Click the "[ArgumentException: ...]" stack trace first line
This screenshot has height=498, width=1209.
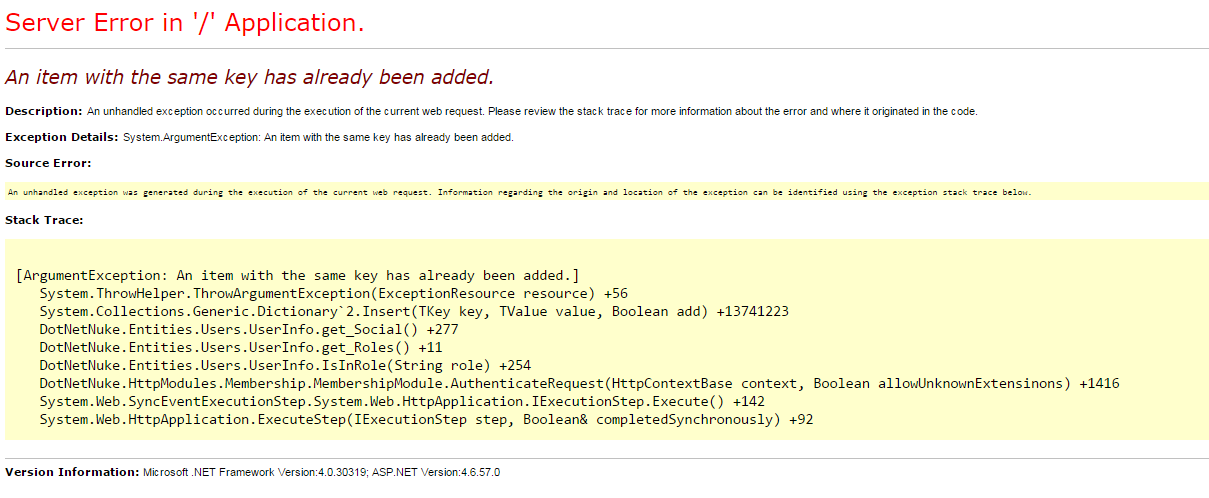click(x=298, y=275)
